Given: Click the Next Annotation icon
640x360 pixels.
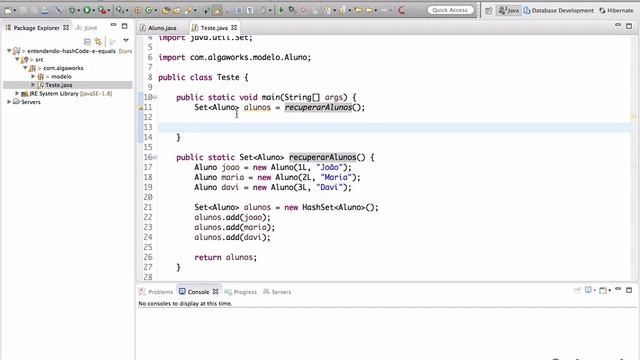Looking at the screenshot, I should point(327,10).
